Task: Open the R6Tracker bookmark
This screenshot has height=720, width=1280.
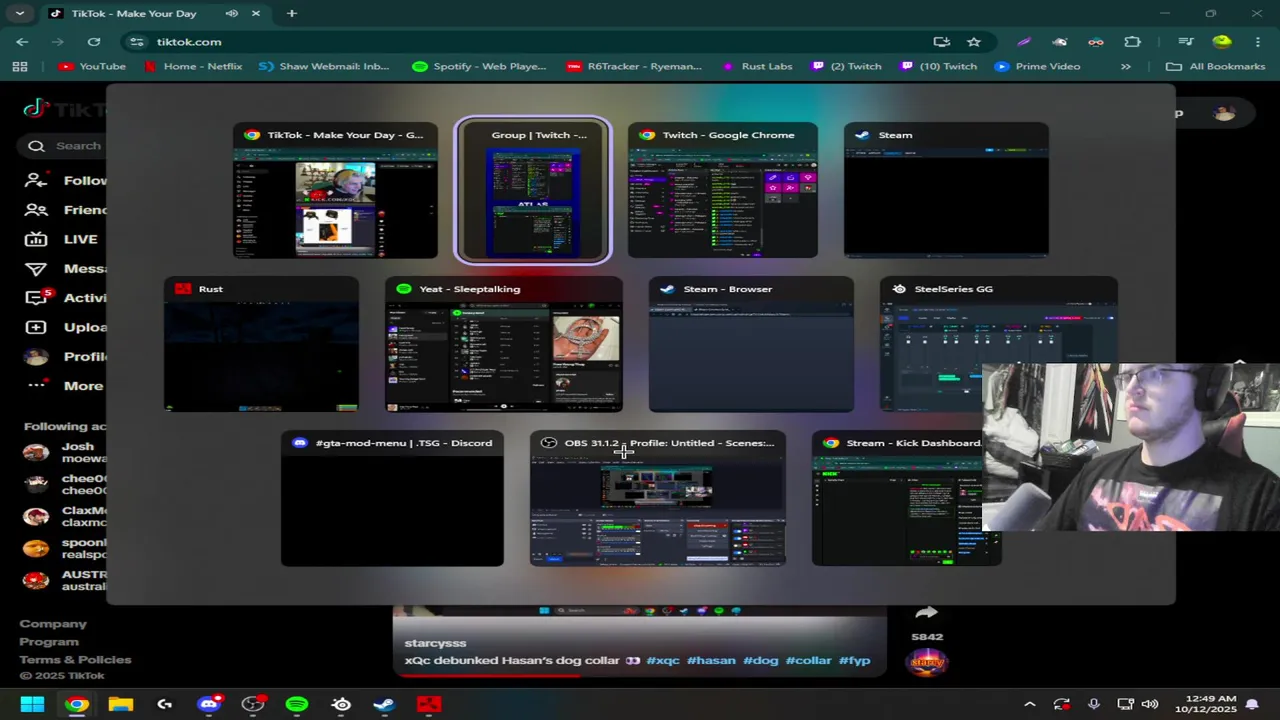Action: coord(634,66)
